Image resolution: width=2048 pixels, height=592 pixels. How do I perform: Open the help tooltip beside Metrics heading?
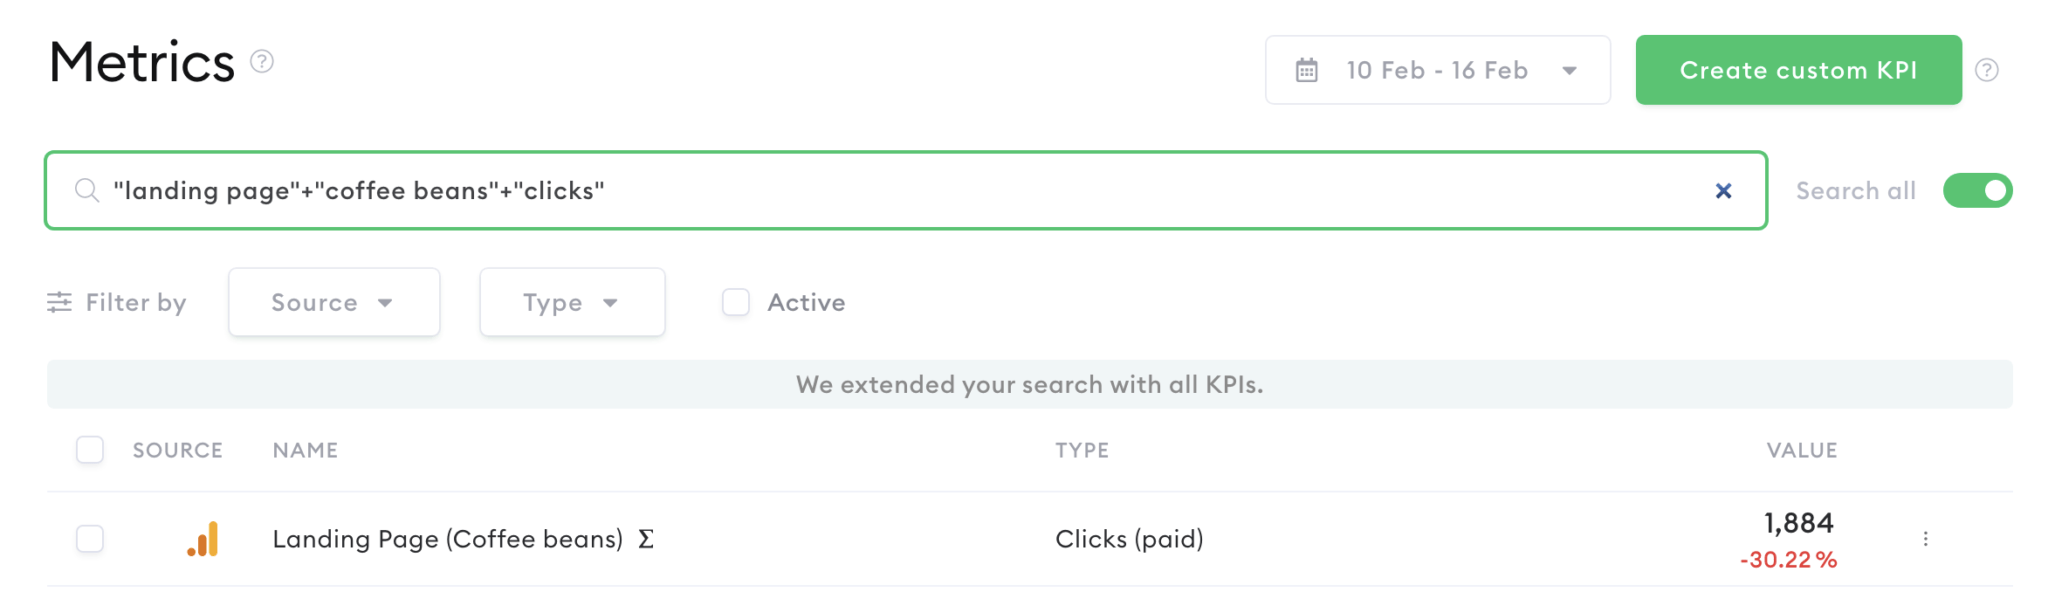click(x=261, y=64)
